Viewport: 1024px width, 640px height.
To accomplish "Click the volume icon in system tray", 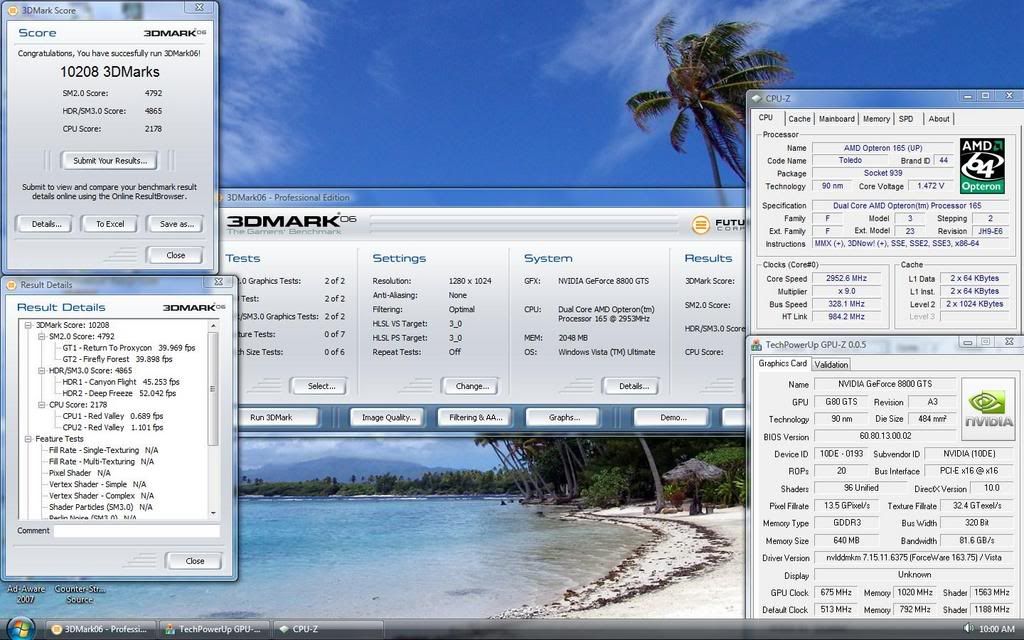I will (968, 628).
